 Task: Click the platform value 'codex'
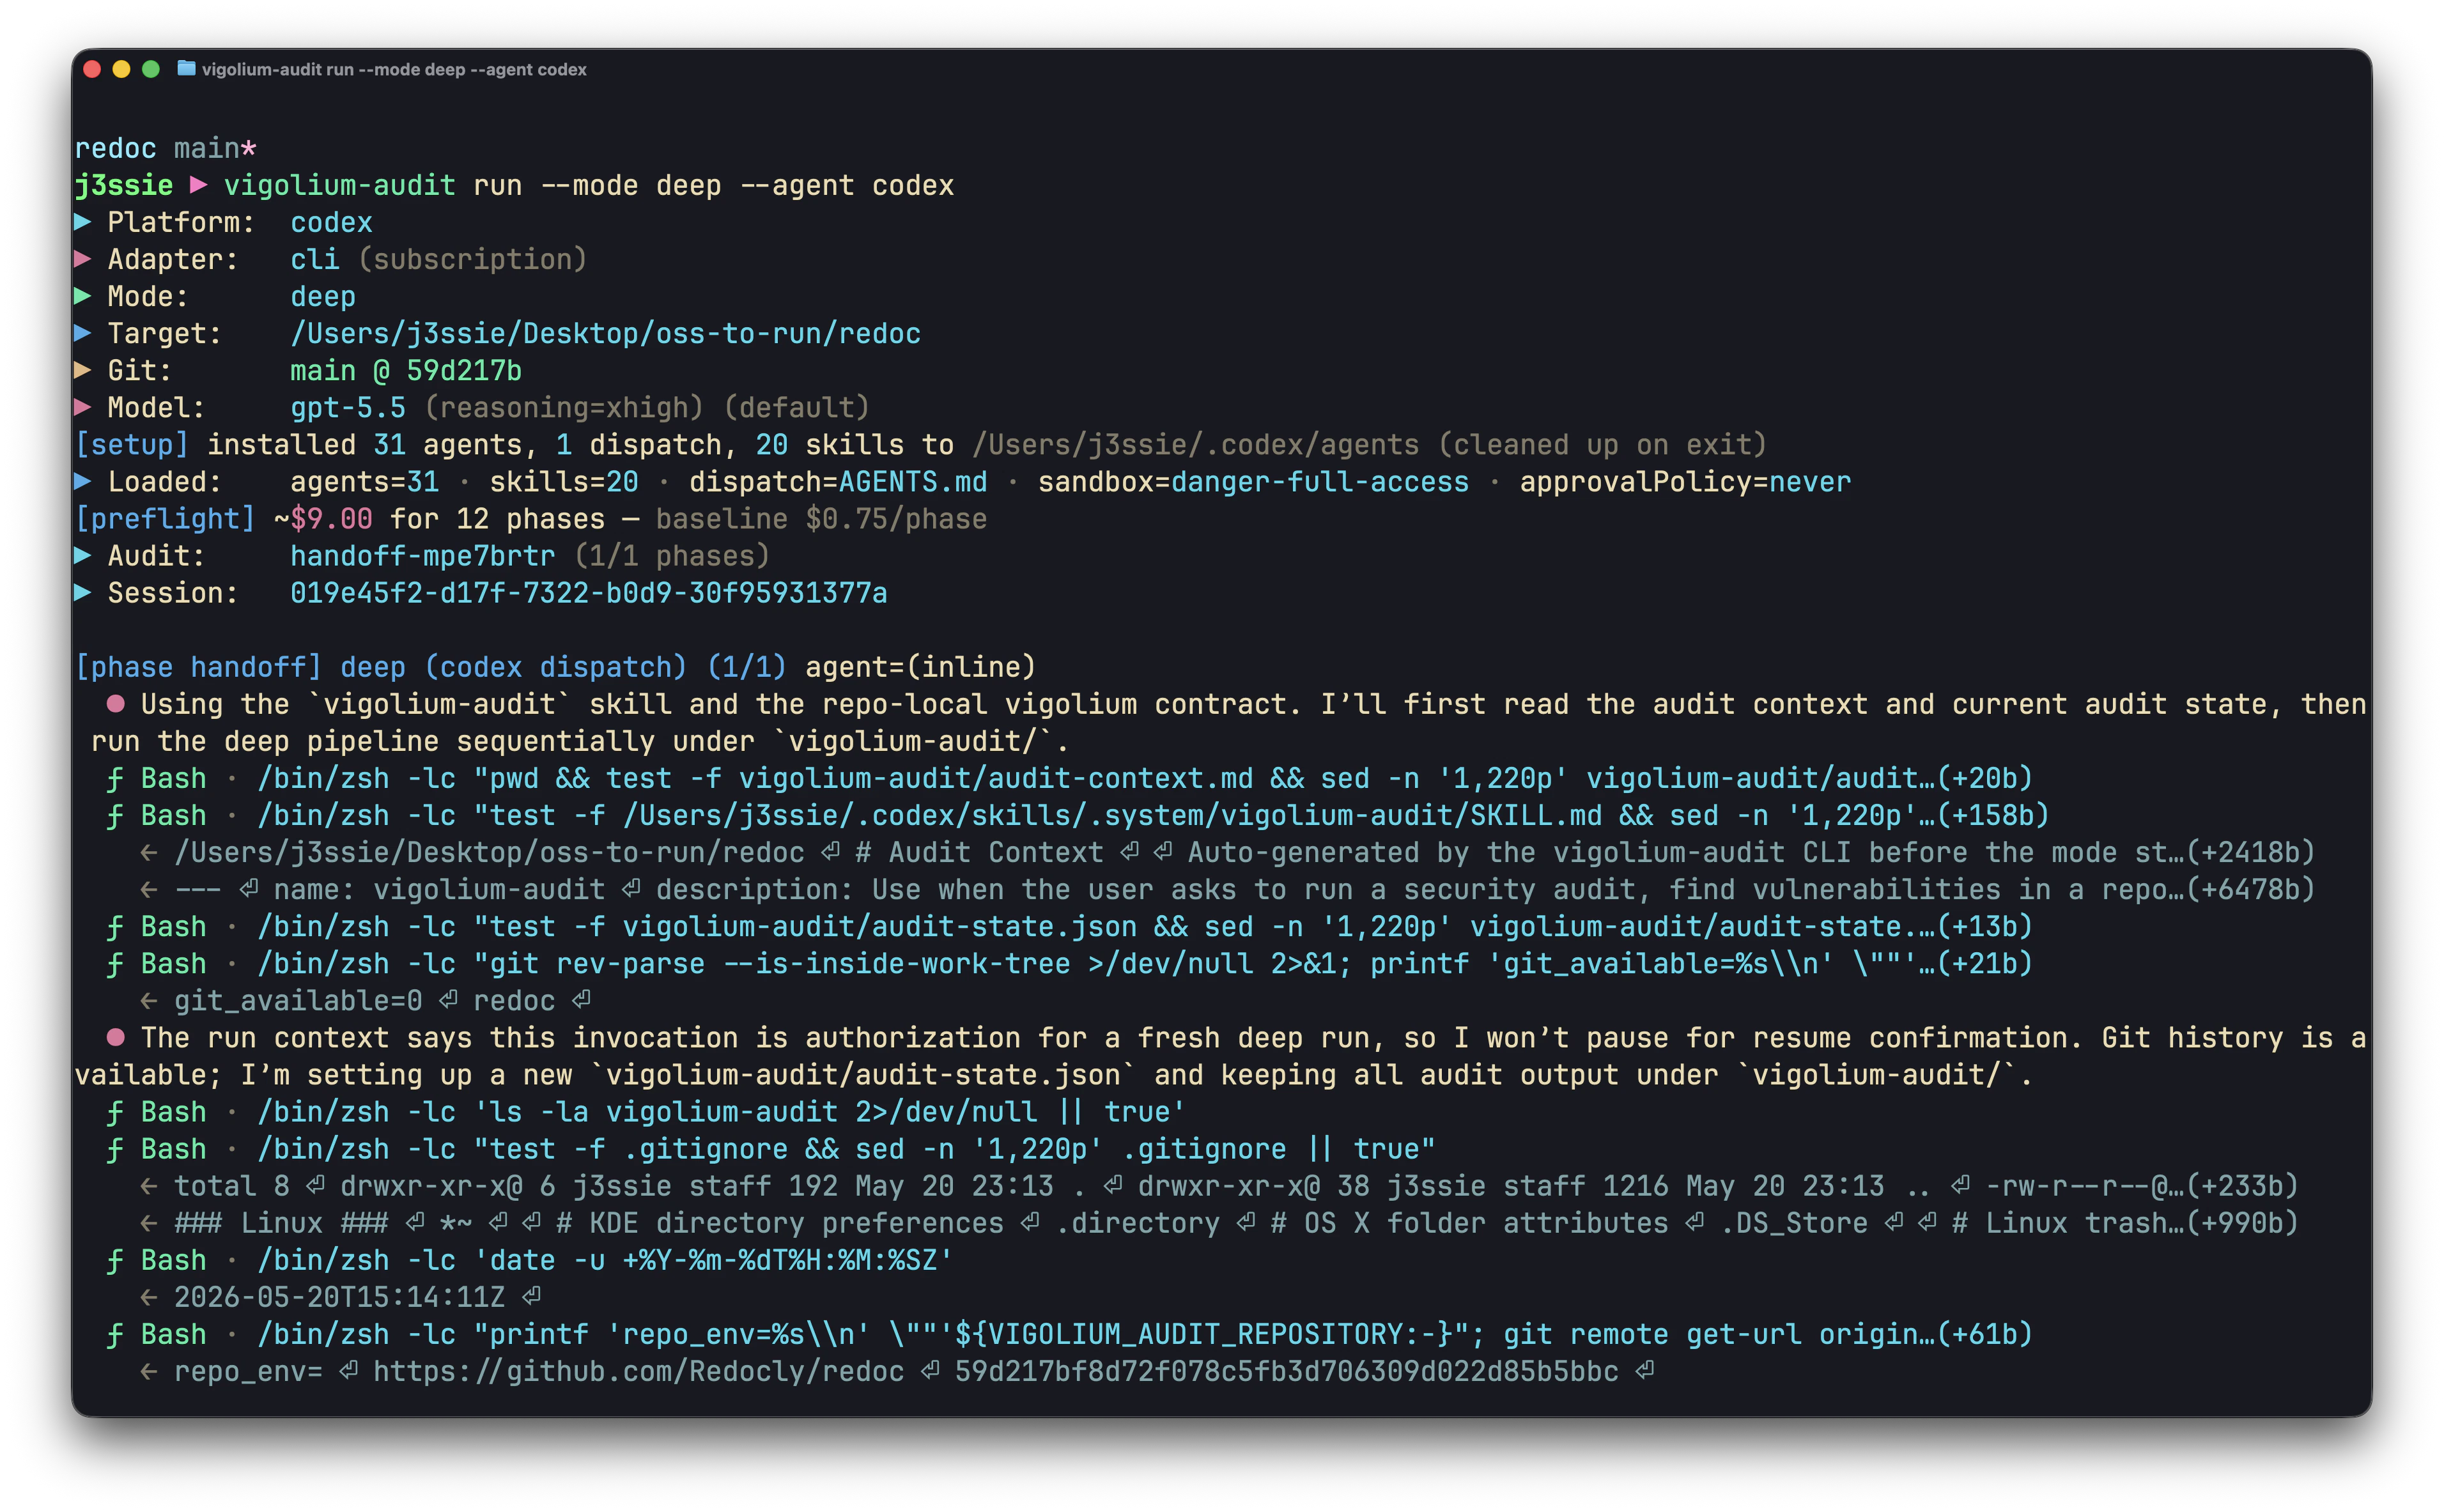pos(331,222)
